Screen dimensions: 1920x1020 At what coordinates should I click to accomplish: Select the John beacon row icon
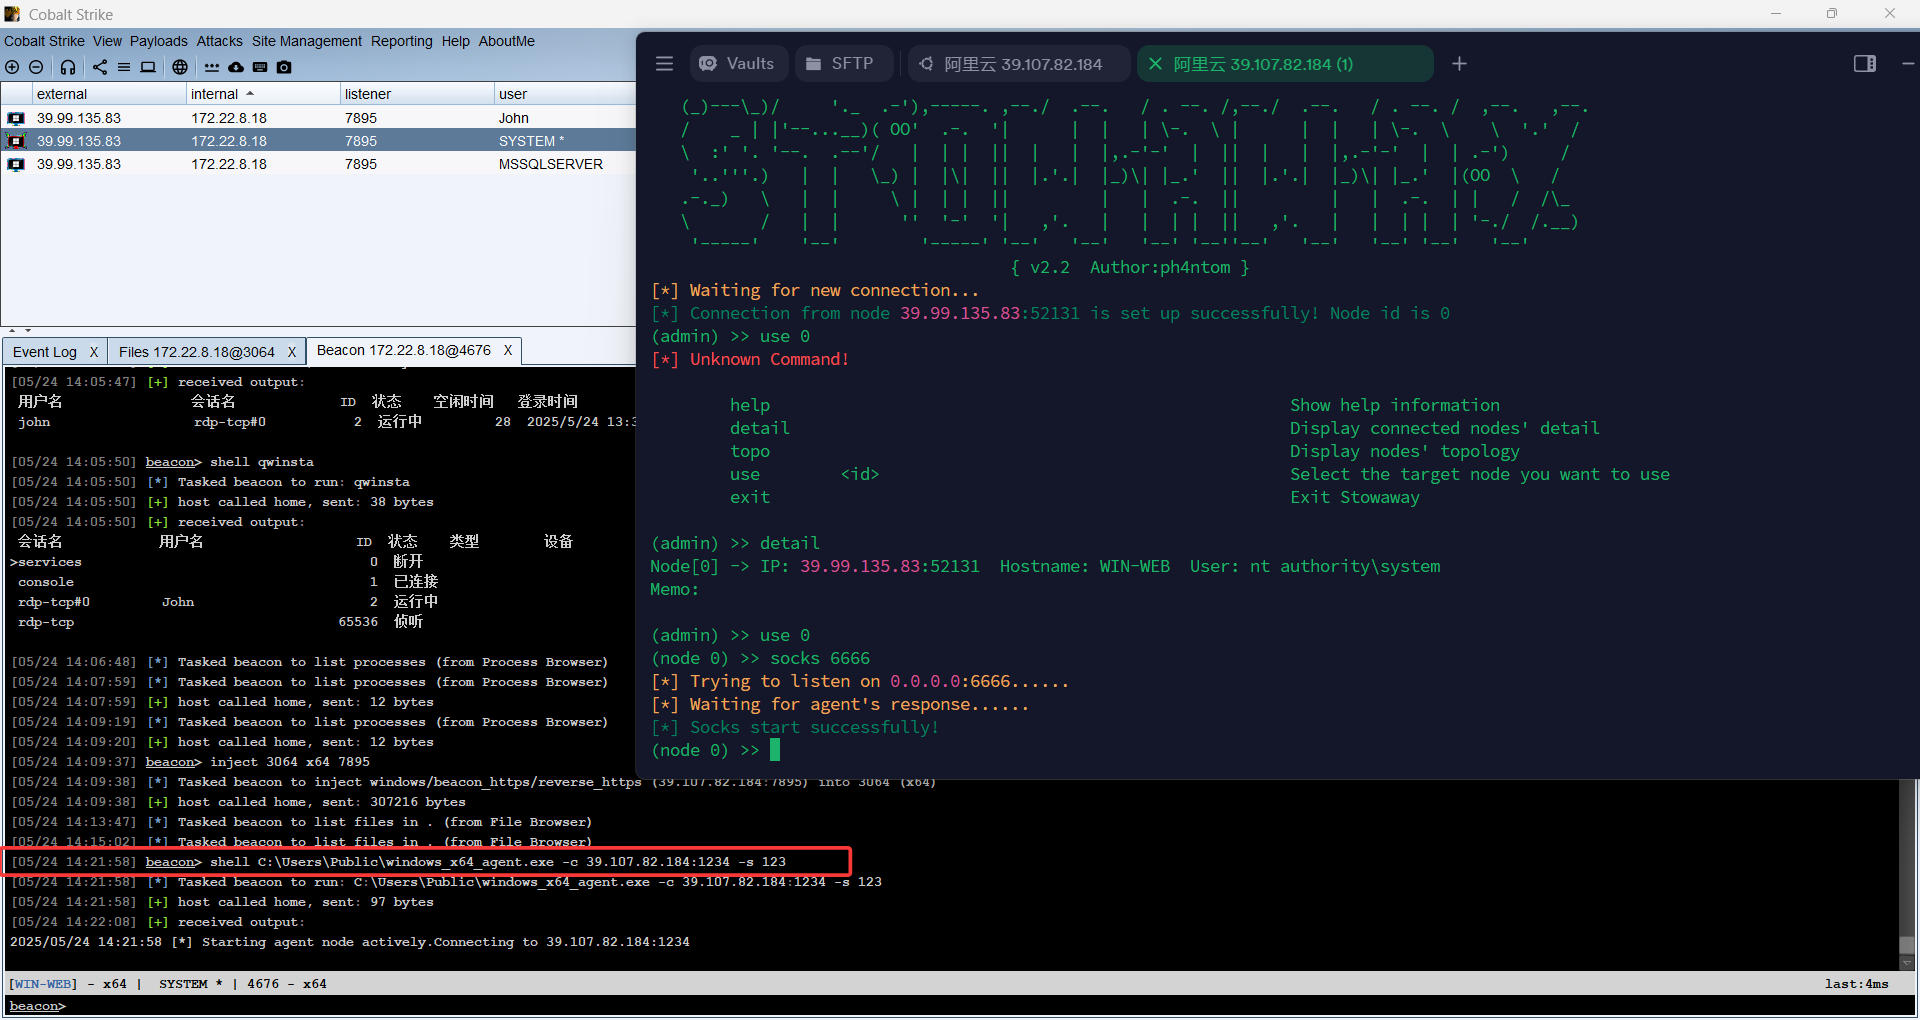(16, 118)
